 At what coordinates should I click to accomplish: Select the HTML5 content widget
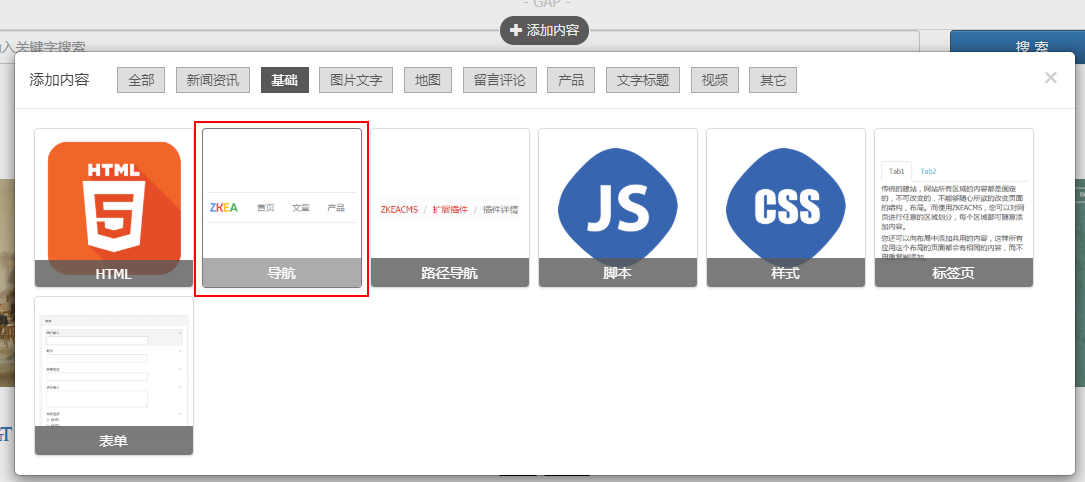(114, 207)
